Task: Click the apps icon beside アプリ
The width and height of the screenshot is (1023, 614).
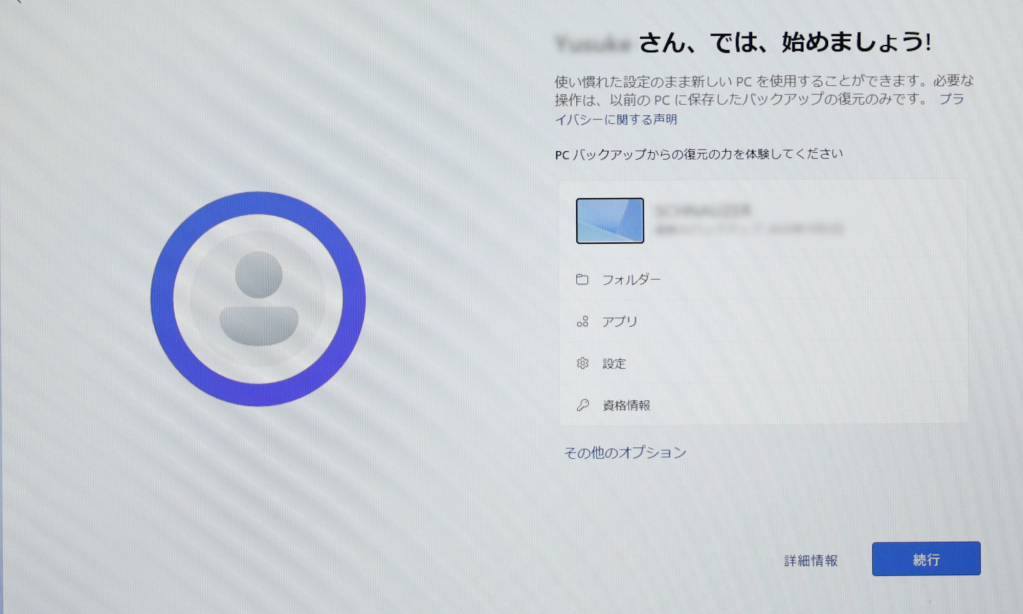Action: coord(582,322)
